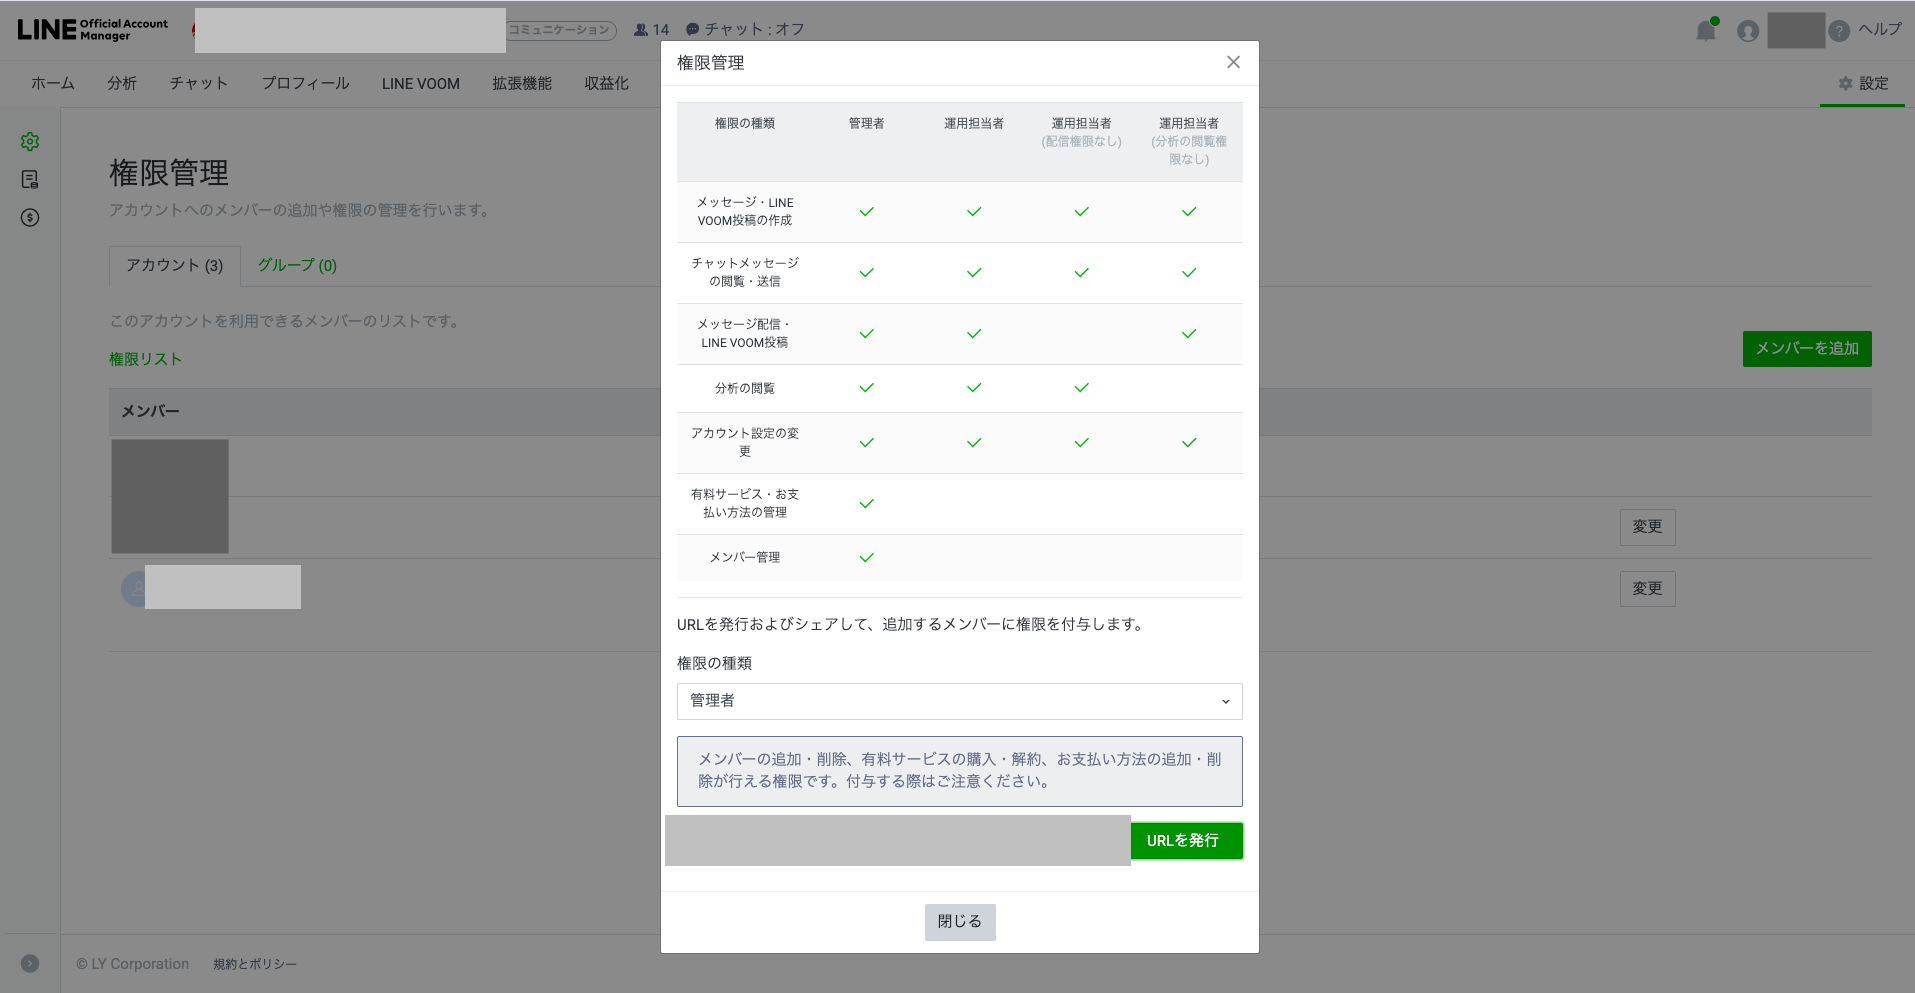This screenshot has height=993, width=1915.
Task: Open the チャット menu item
Action: point(199,84)
